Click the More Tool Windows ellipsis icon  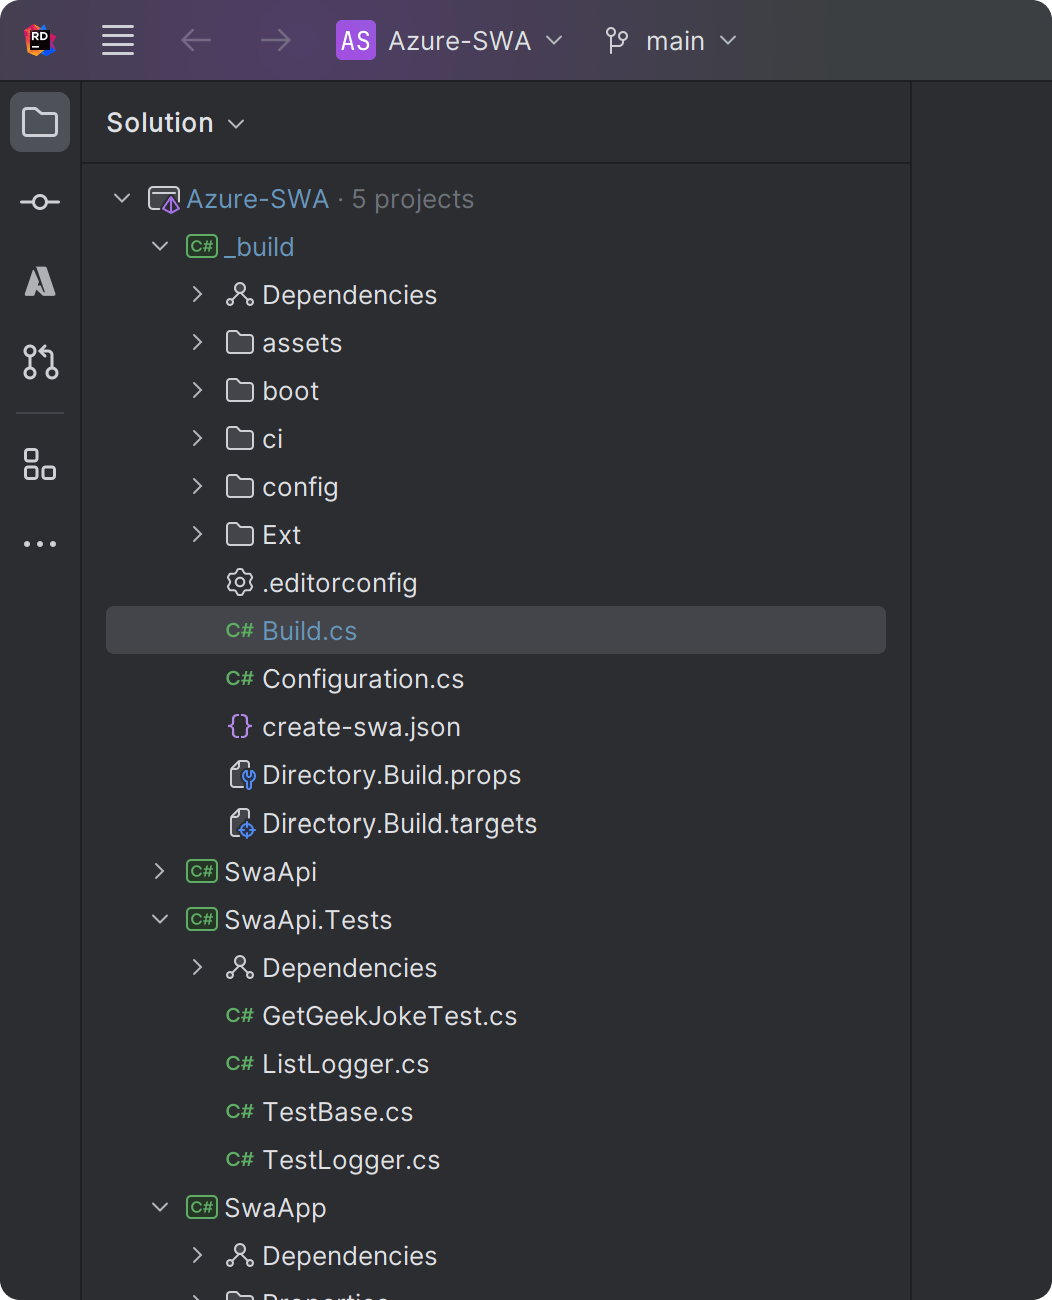[39, 543]
